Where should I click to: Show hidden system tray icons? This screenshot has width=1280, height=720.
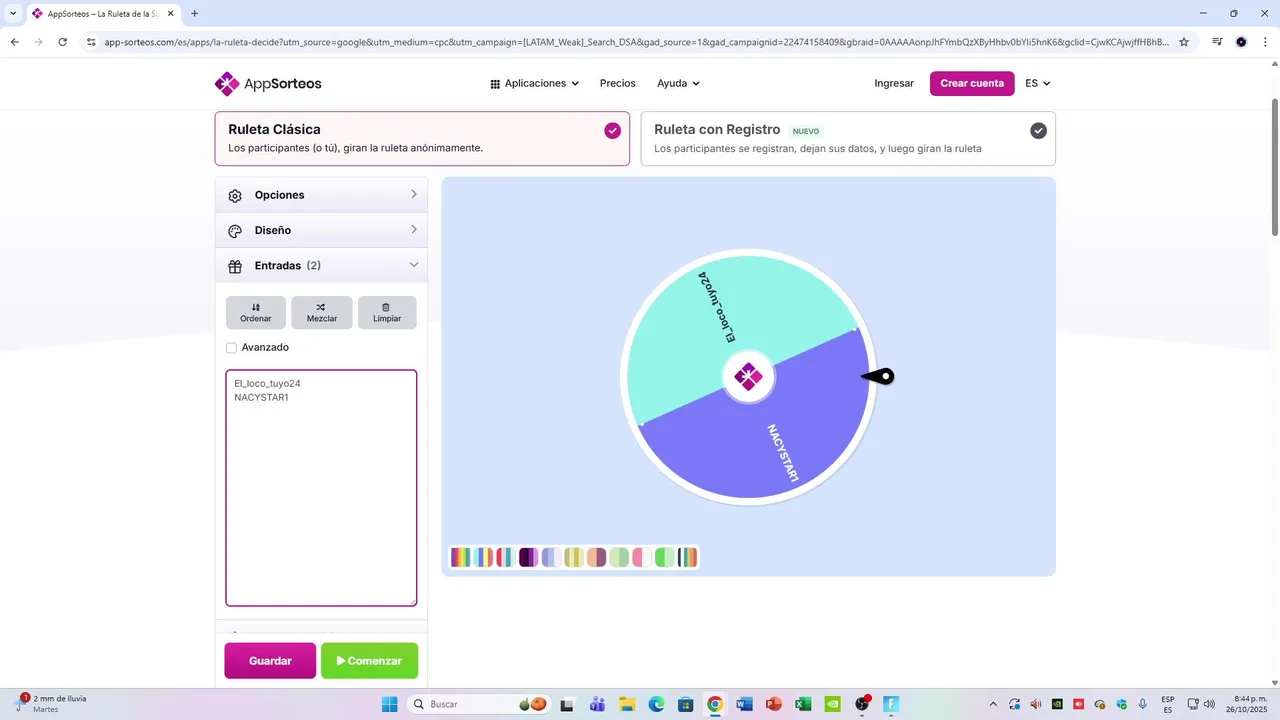point(993,704)
